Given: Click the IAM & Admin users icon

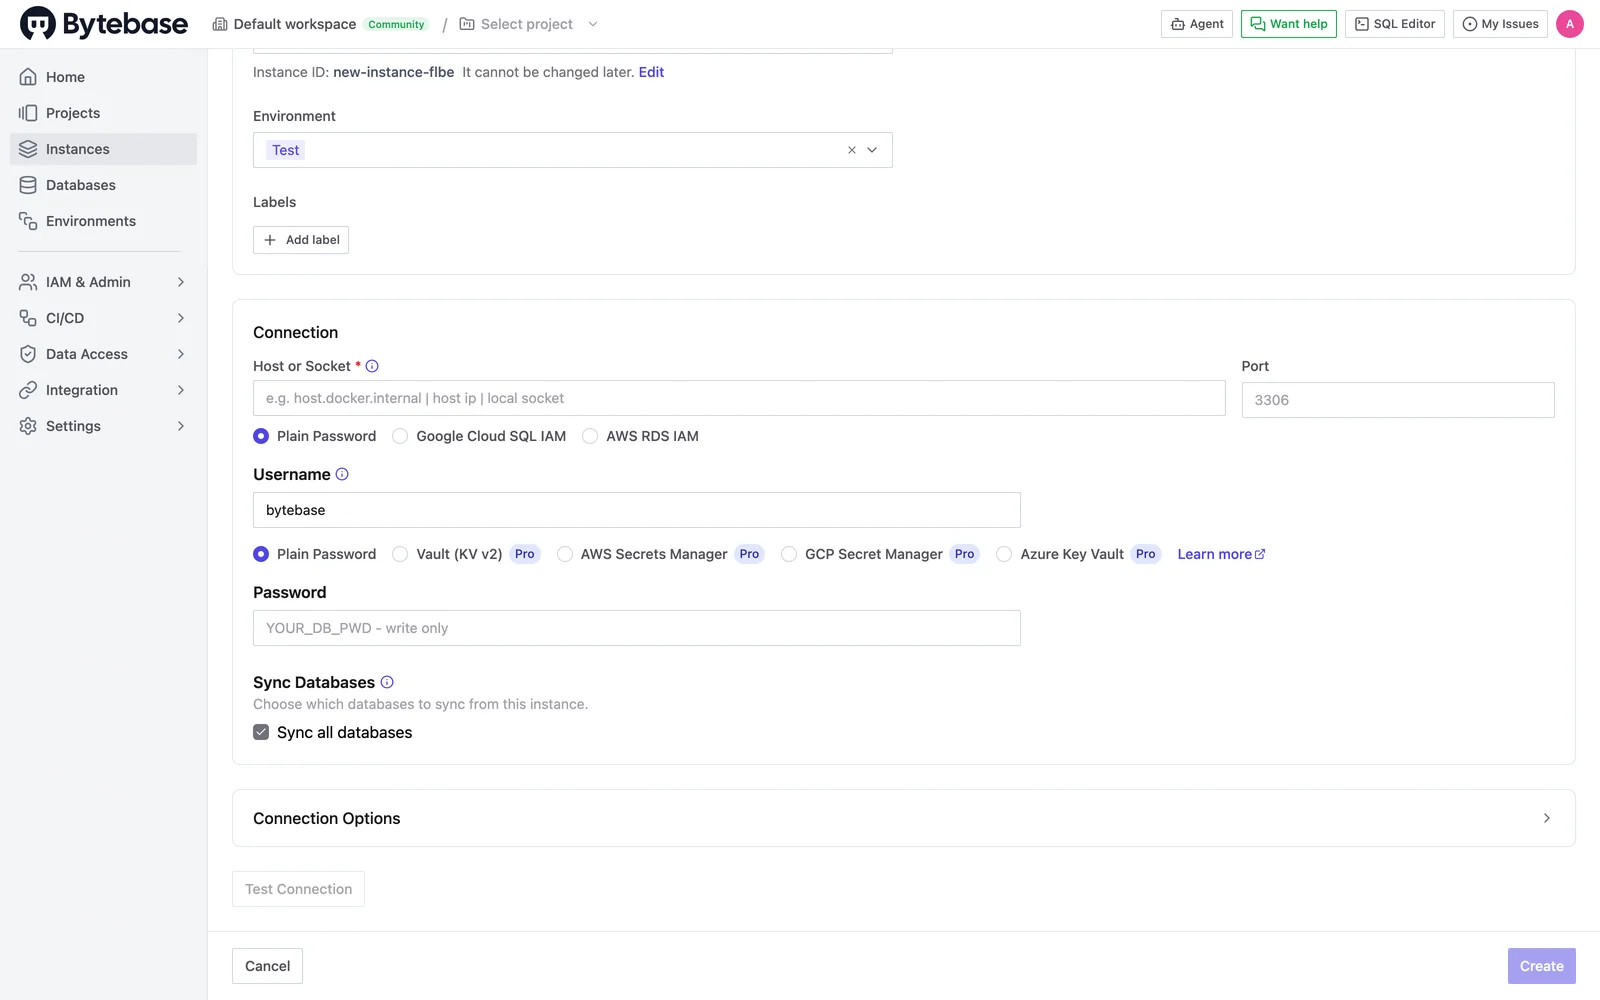Looking at the screenshot, I should coord(28,282).
